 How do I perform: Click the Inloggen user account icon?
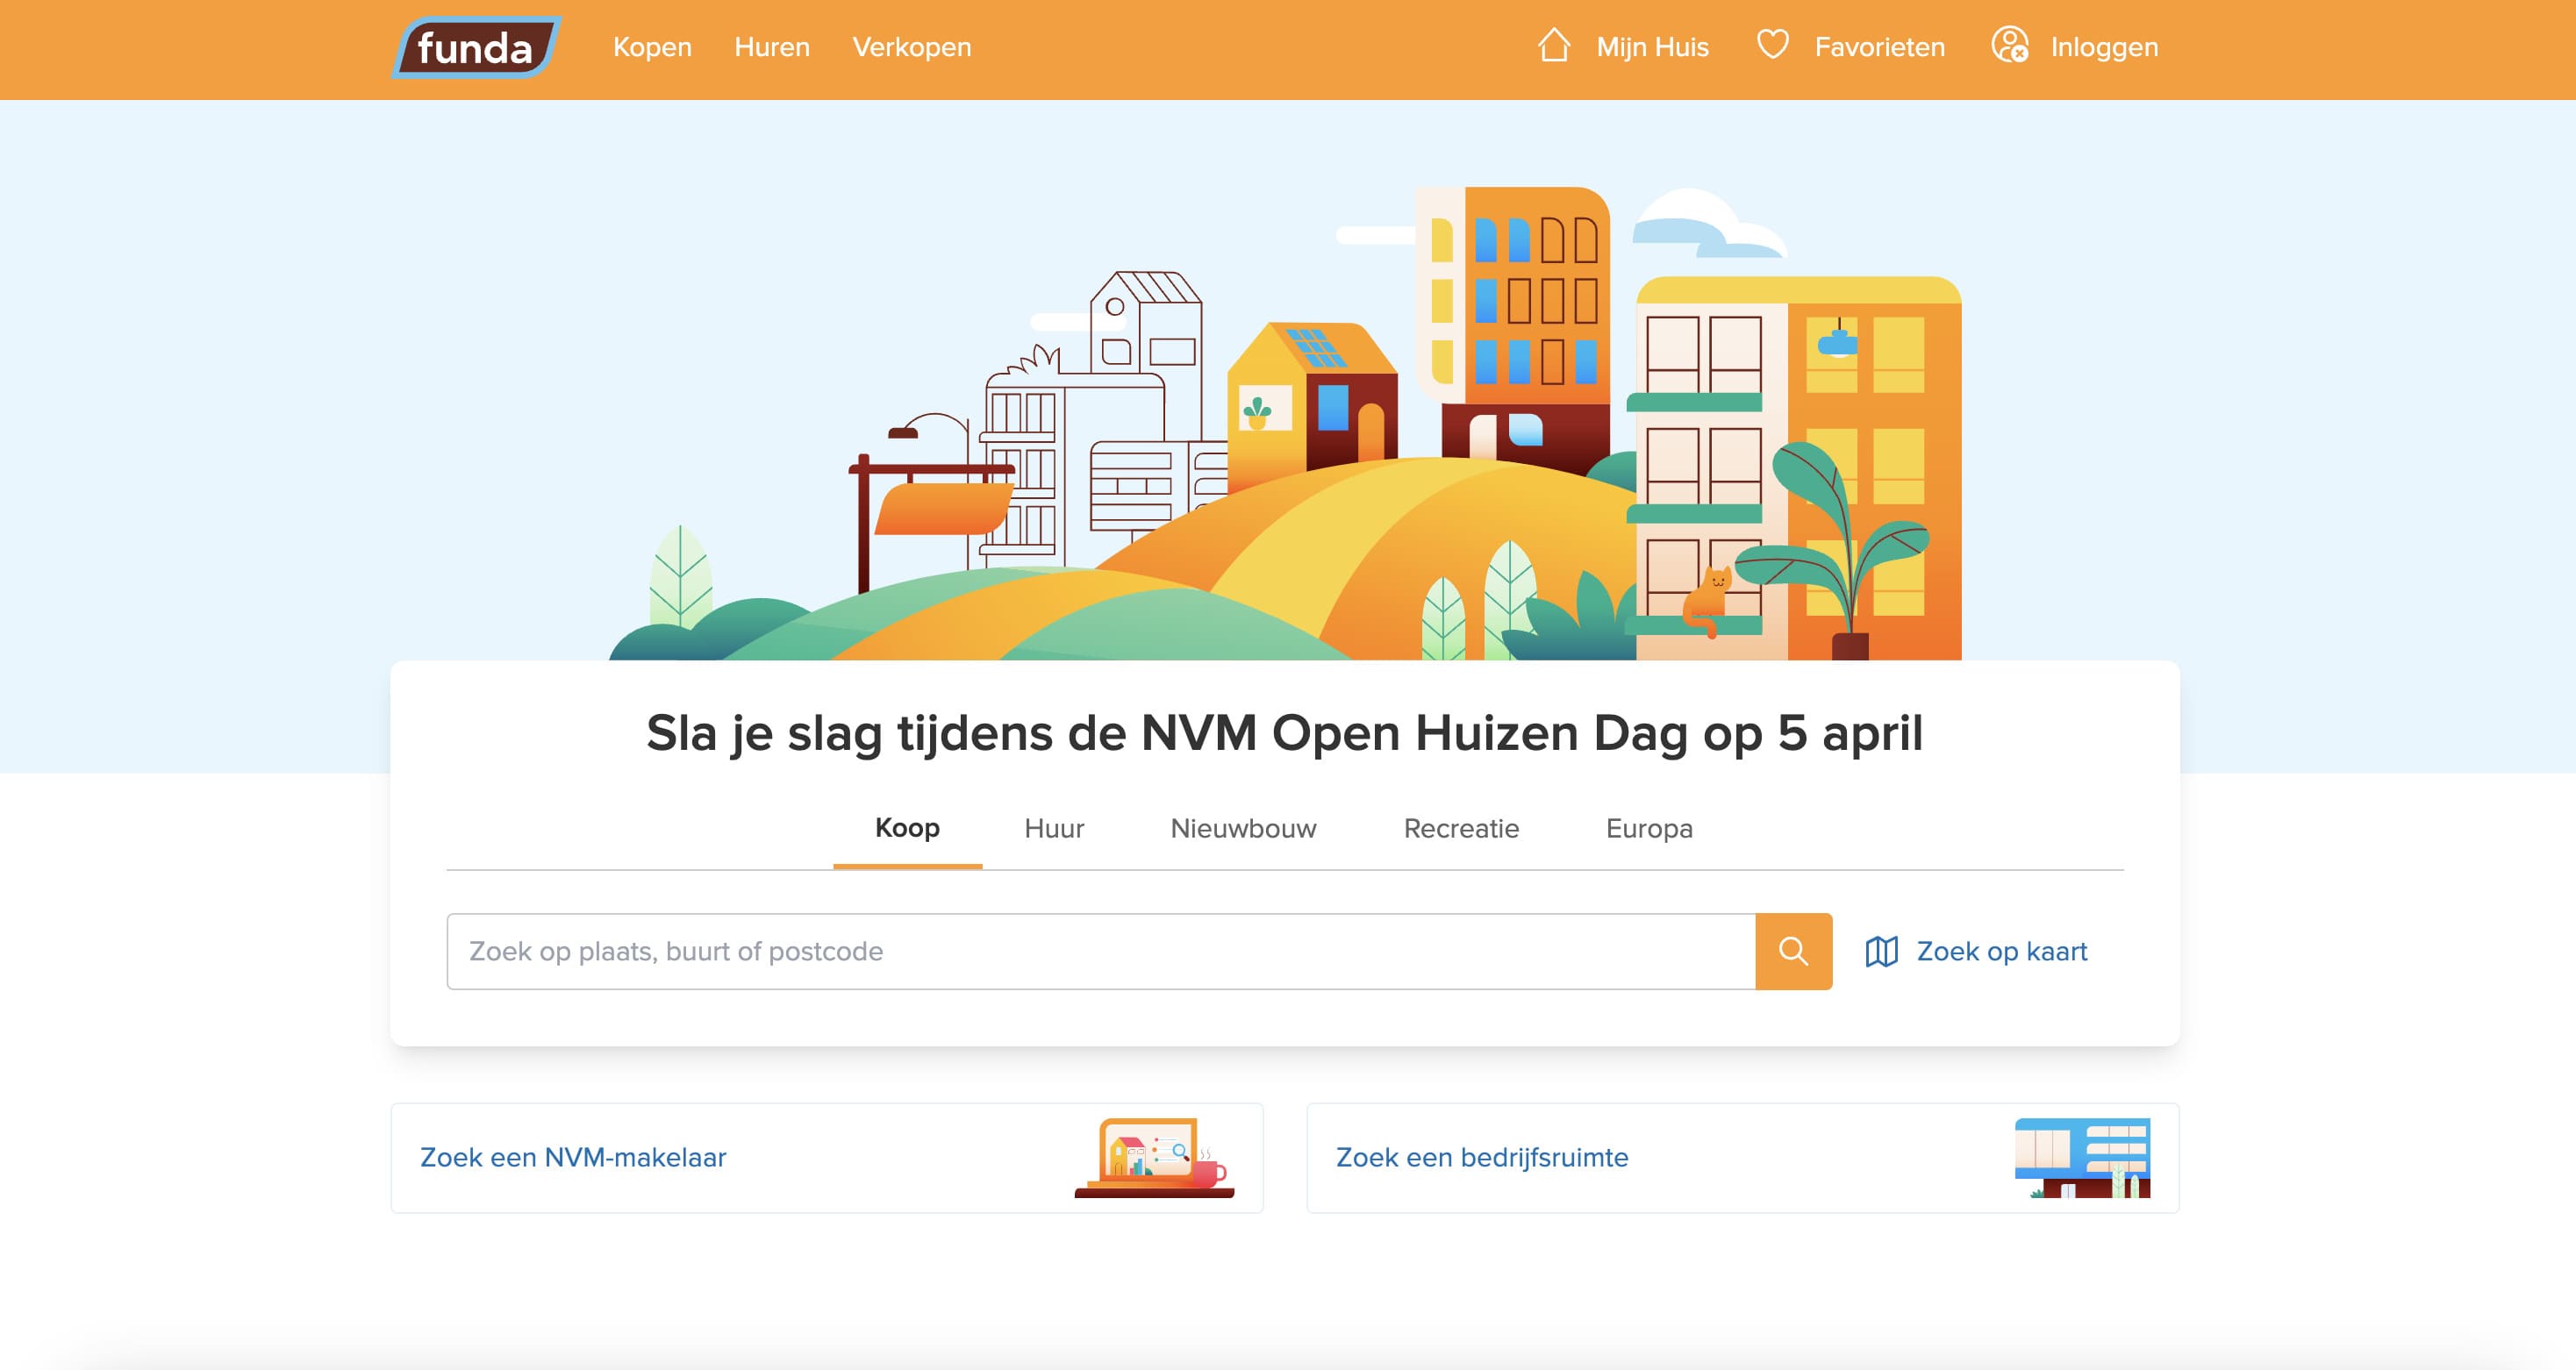[2009, 46]
